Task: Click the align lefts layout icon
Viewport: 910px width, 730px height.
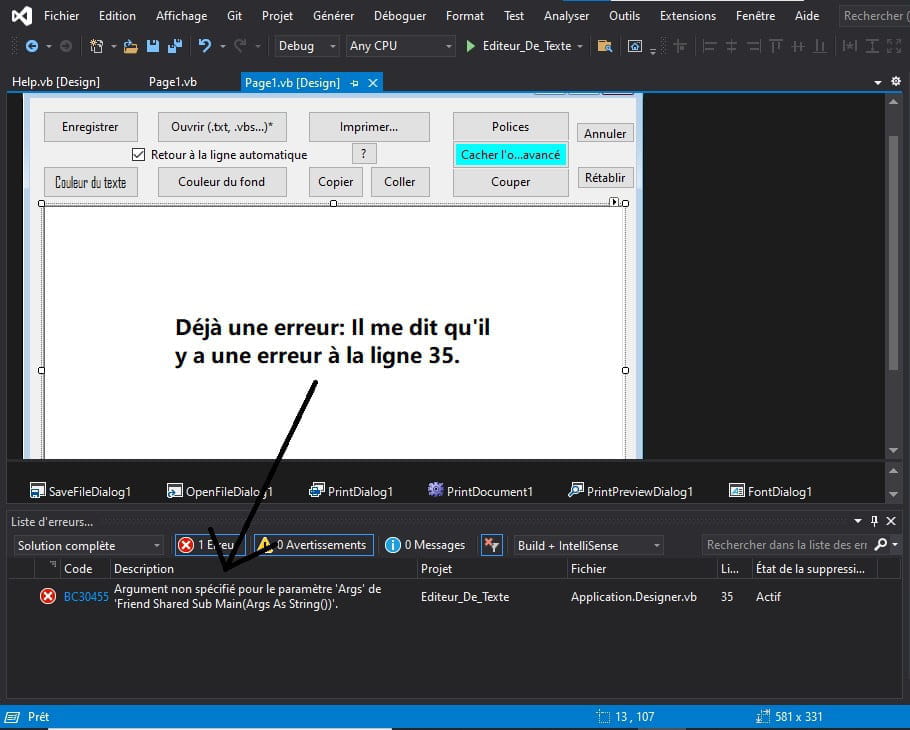Action: pyautogui.click(x=709, y=45)
